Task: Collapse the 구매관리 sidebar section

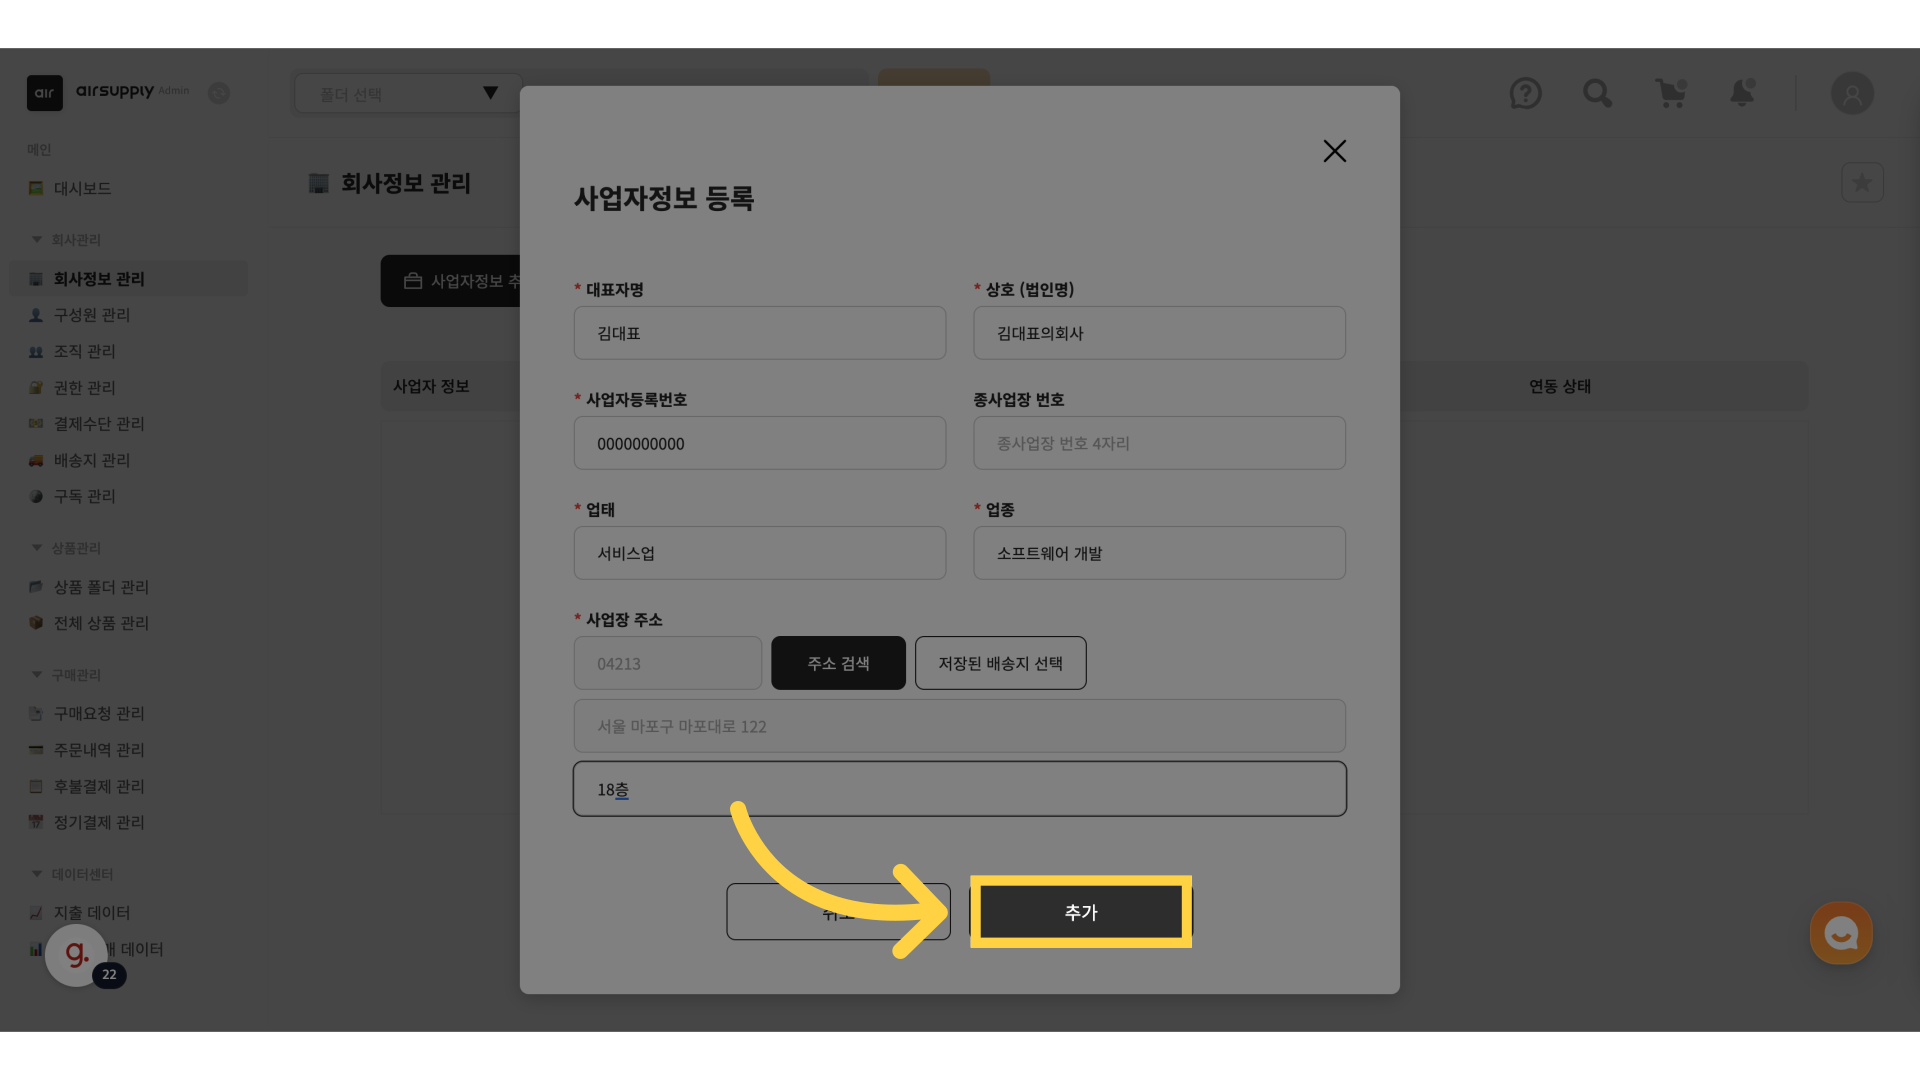Action: [x=37, y=675]
